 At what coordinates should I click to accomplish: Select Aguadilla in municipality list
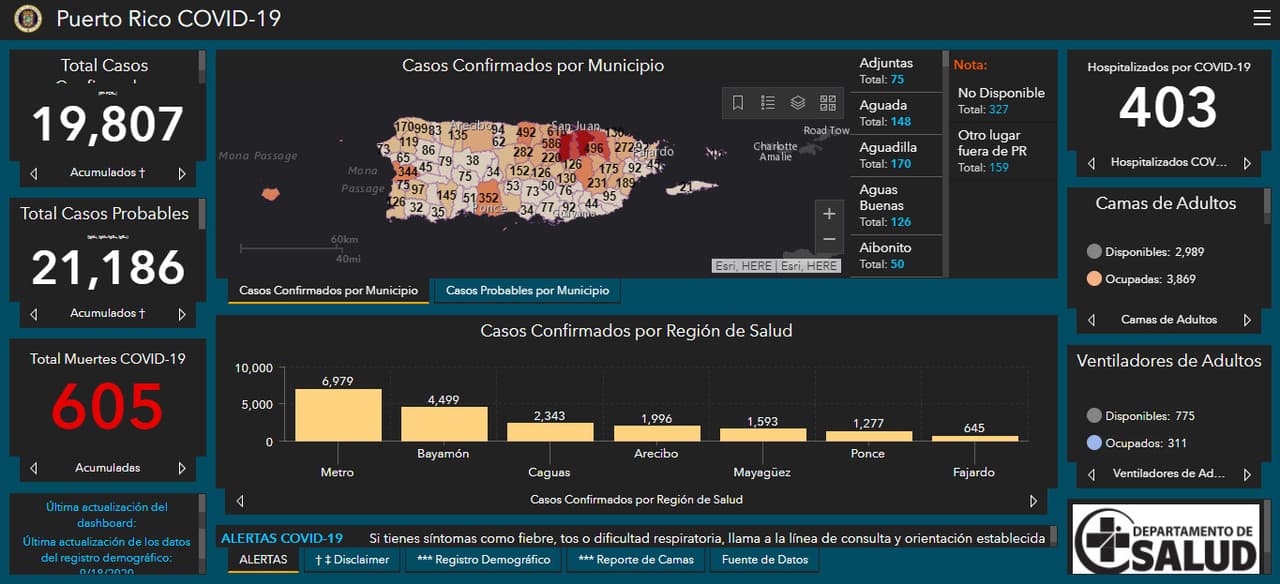click(x=896, y=155)
